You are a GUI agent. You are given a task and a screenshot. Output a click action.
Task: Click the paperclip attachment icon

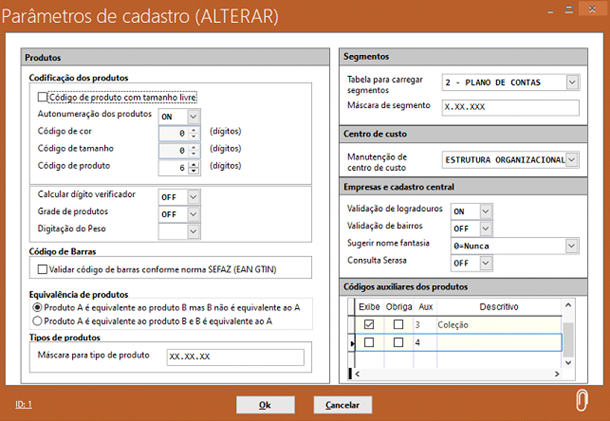point(582,401)
